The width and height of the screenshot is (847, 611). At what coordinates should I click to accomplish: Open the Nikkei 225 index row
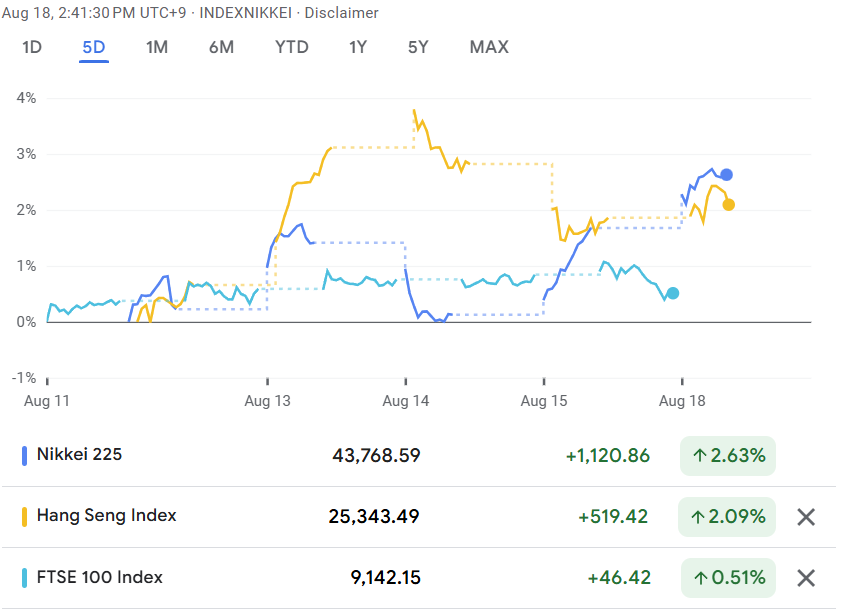419,455
